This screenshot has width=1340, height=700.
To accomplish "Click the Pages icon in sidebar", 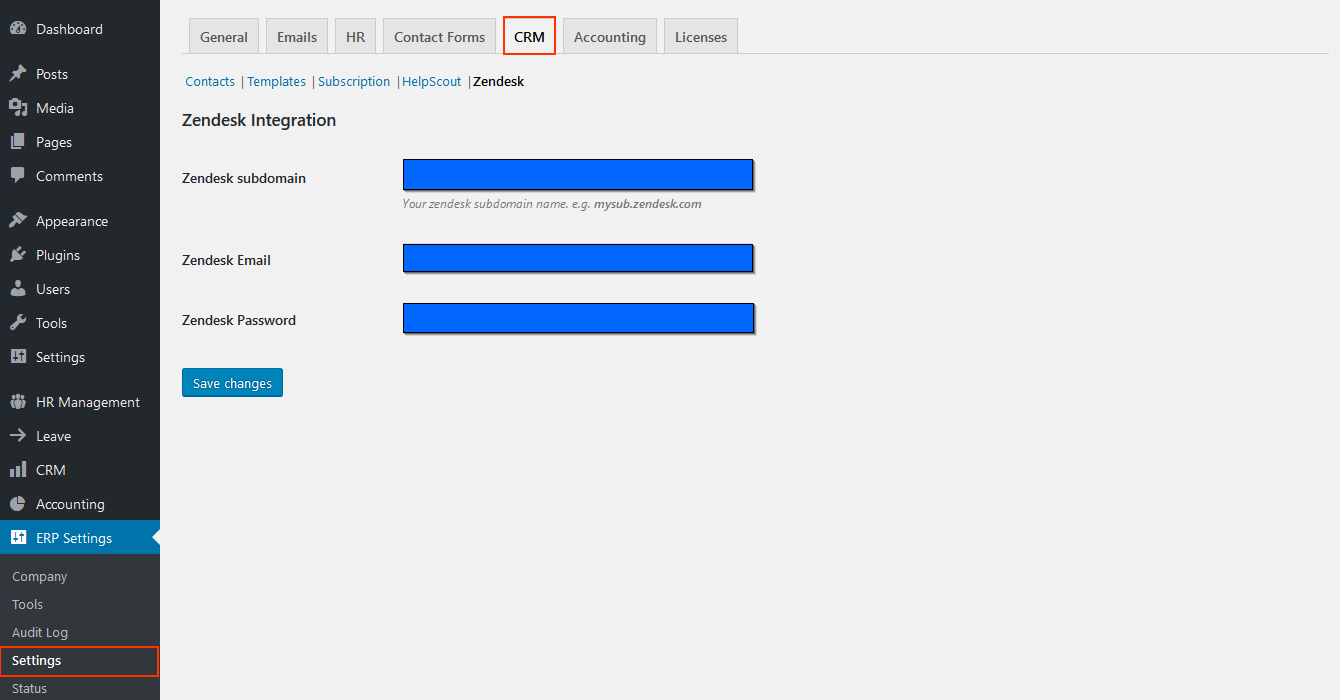I will click(x=18, y=142).
